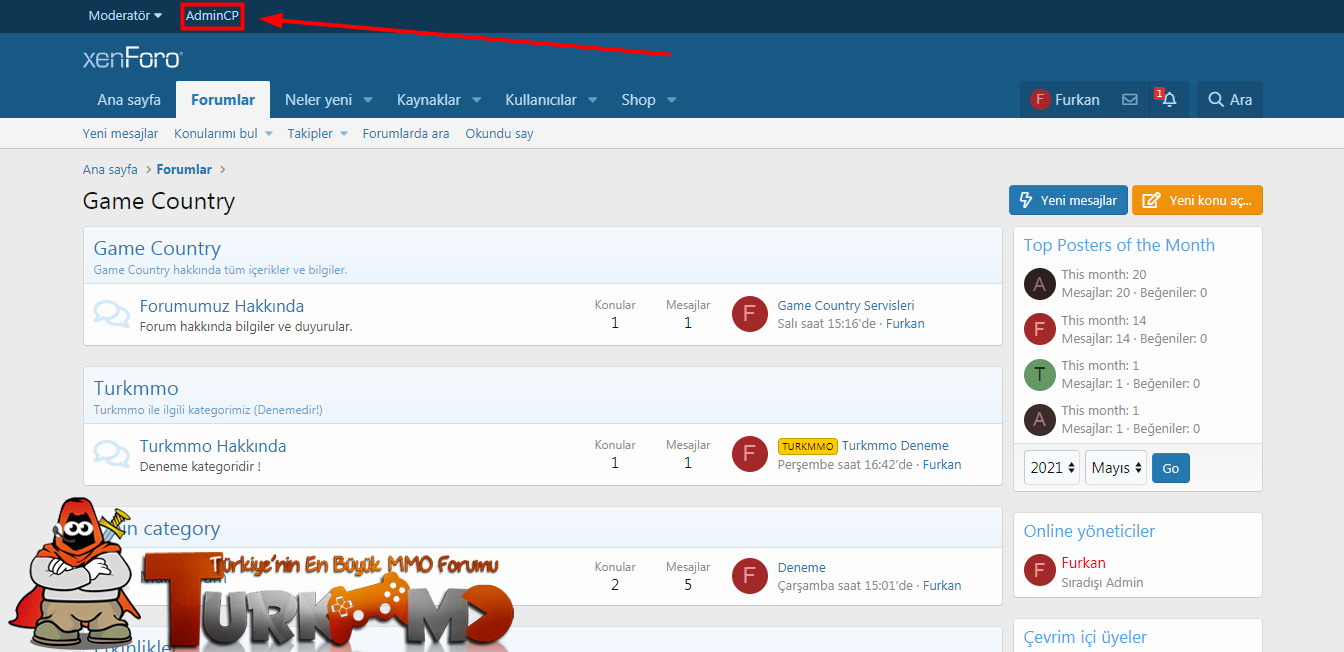Click Furkan avatar beside Game Country Servisleri
The image size is (1344, 652).
coord(750,314)
